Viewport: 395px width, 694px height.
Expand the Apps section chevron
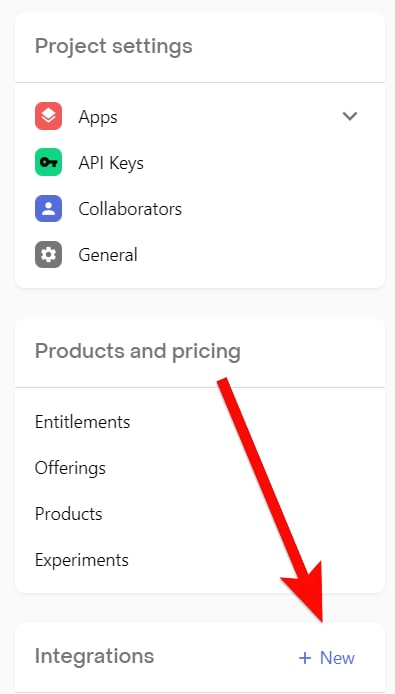pos(350,116)
